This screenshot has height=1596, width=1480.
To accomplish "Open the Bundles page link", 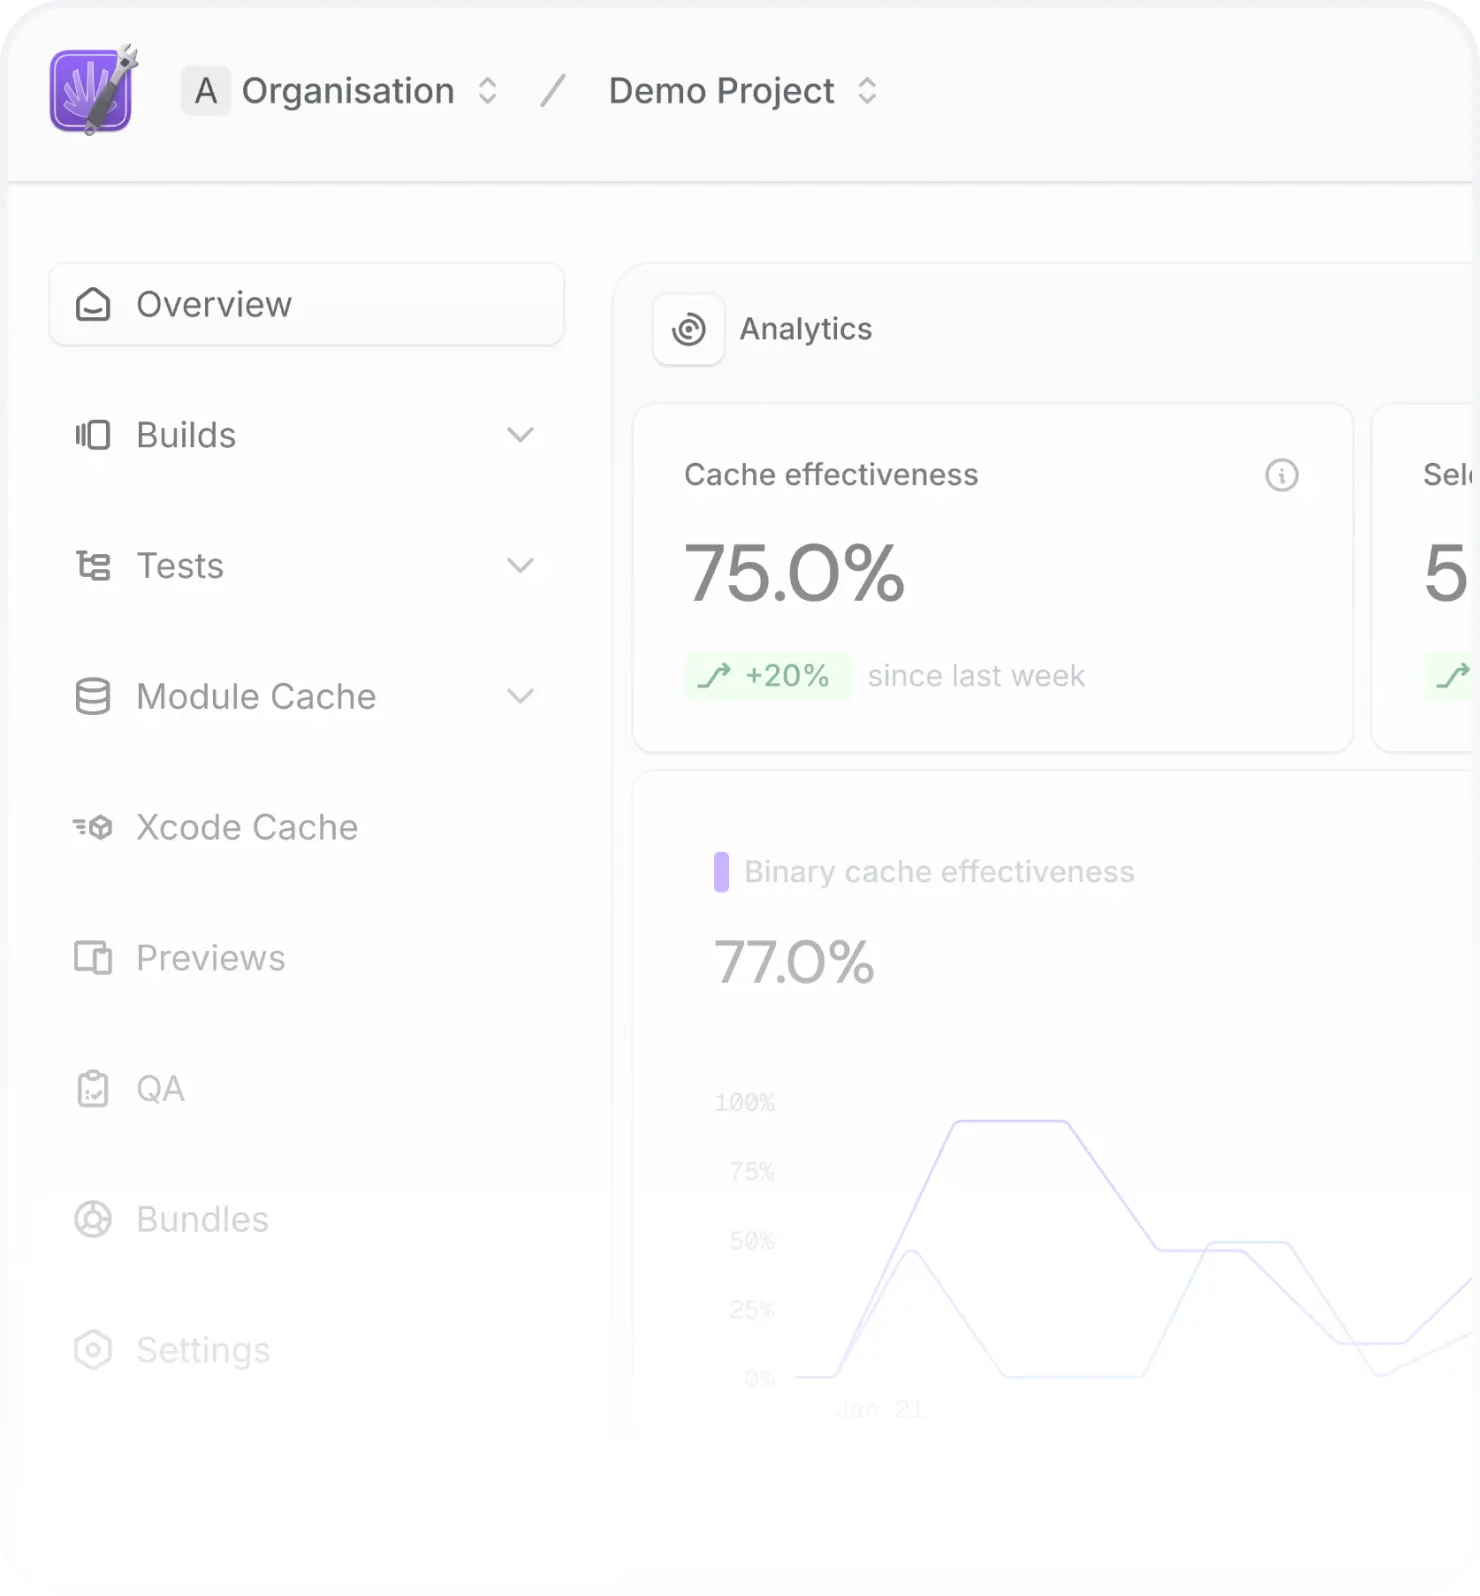I will pos(203,1219).
